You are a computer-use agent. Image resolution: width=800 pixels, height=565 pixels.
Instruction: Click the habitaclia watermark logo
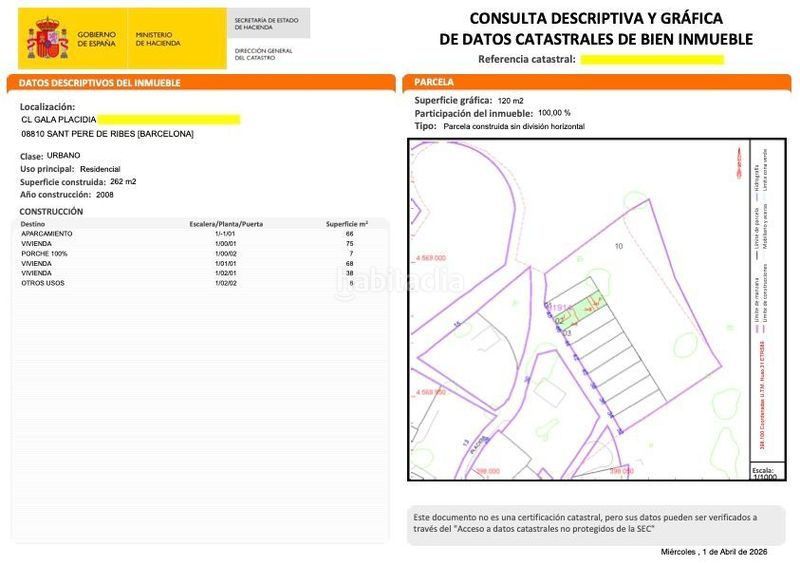click(x=399, y=283)
